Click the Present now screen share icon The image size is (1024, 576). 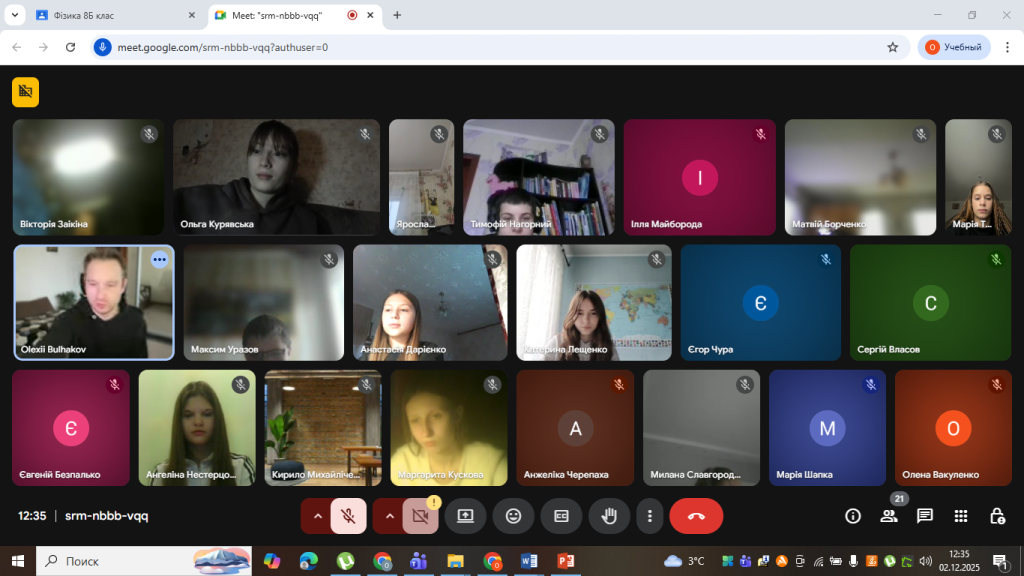click(465, 516)
